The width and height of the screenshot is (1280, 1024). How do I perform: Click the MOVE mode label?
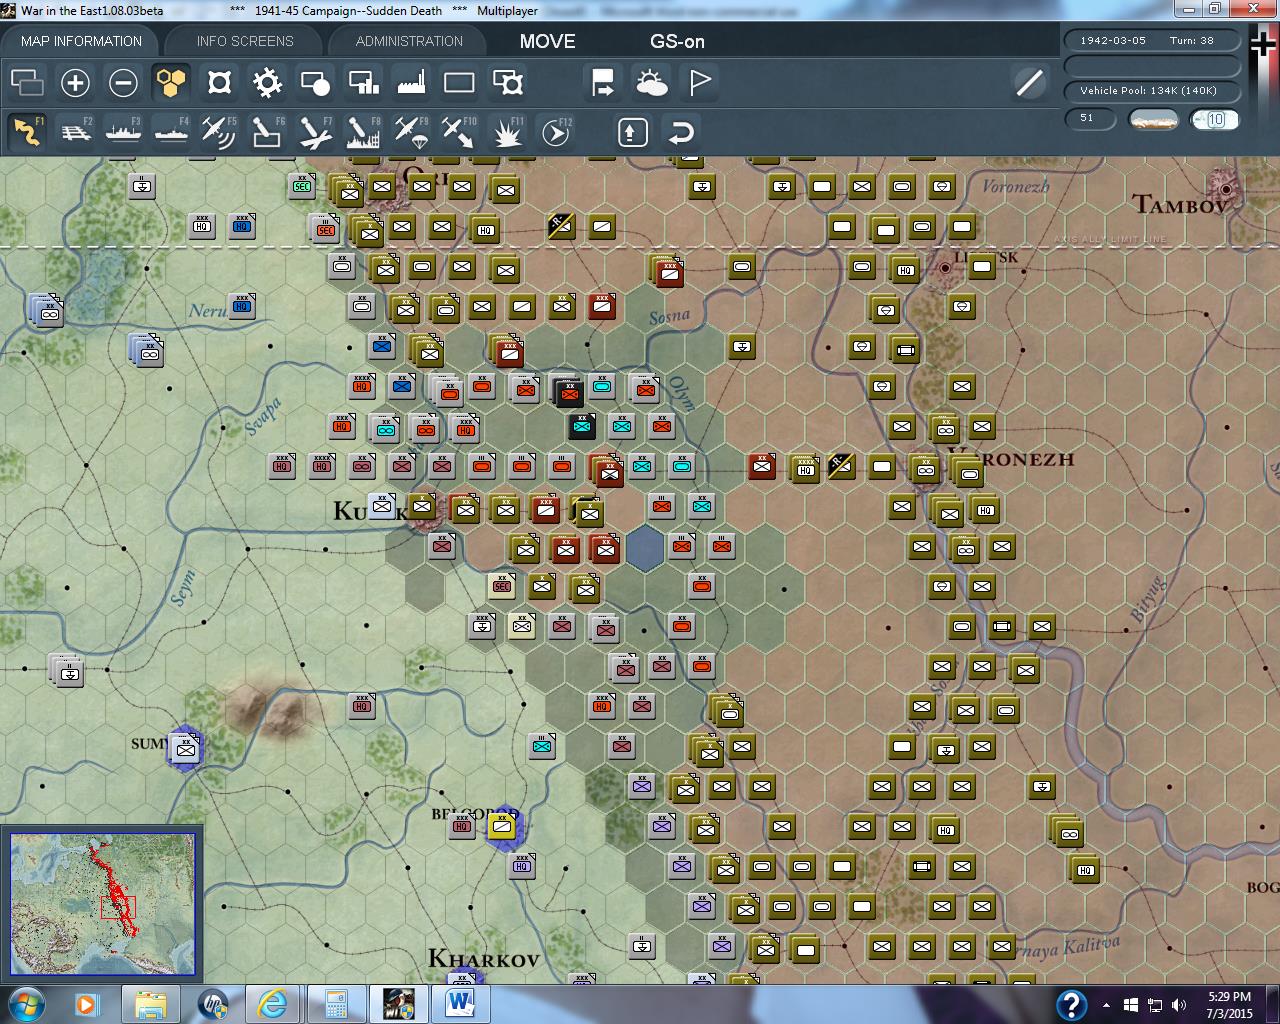(x=547, y=41)
